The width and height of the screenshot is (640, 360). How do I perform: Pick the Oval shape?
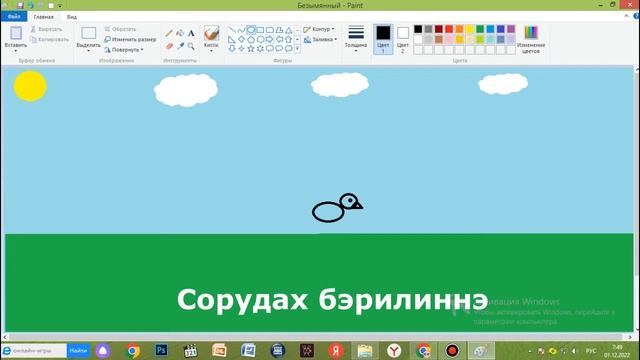(x=251, y=30)
